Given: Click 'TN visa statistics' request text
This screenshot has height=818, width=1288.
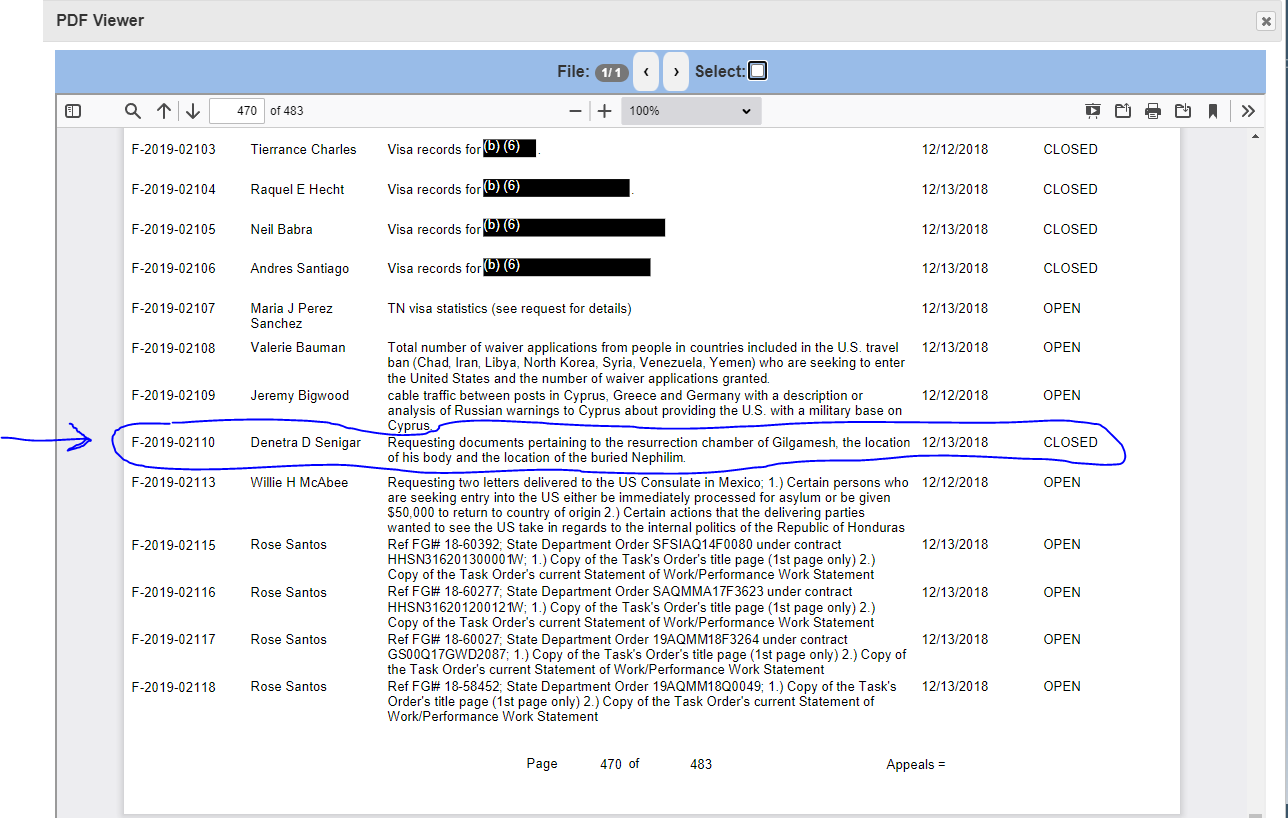Looking at the screenshot, I should coord(509,309).
